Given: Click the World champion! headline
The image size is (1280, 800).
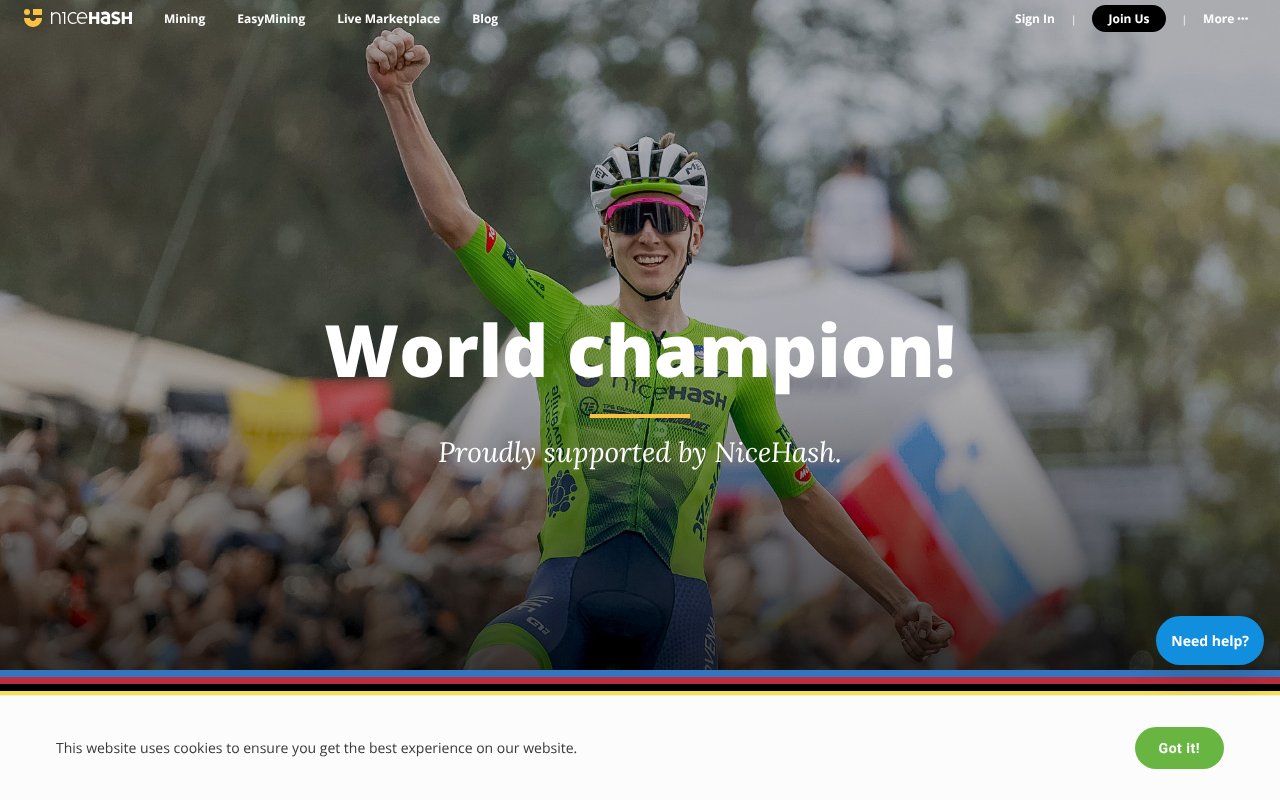Looking at the screenshot, I should coord(640,352).
